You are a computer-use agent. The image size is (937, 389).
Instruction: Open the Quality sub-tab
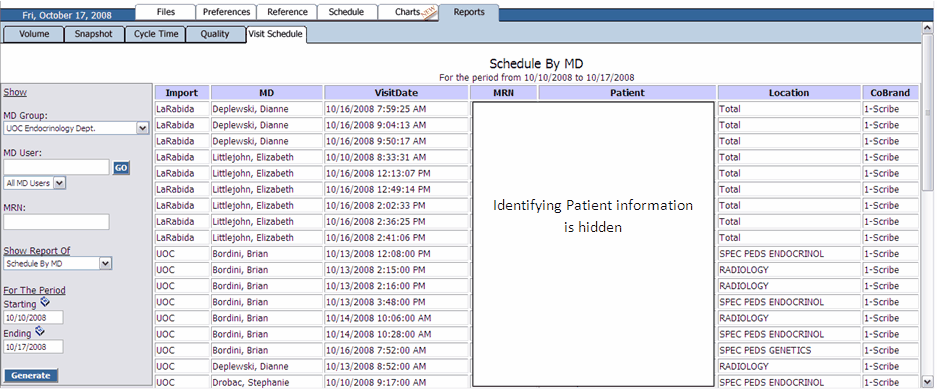215,34
